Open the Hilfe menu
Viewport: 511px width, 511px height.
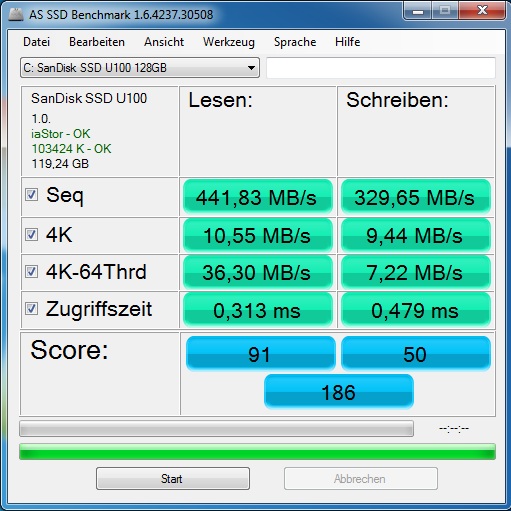(348, 42)
